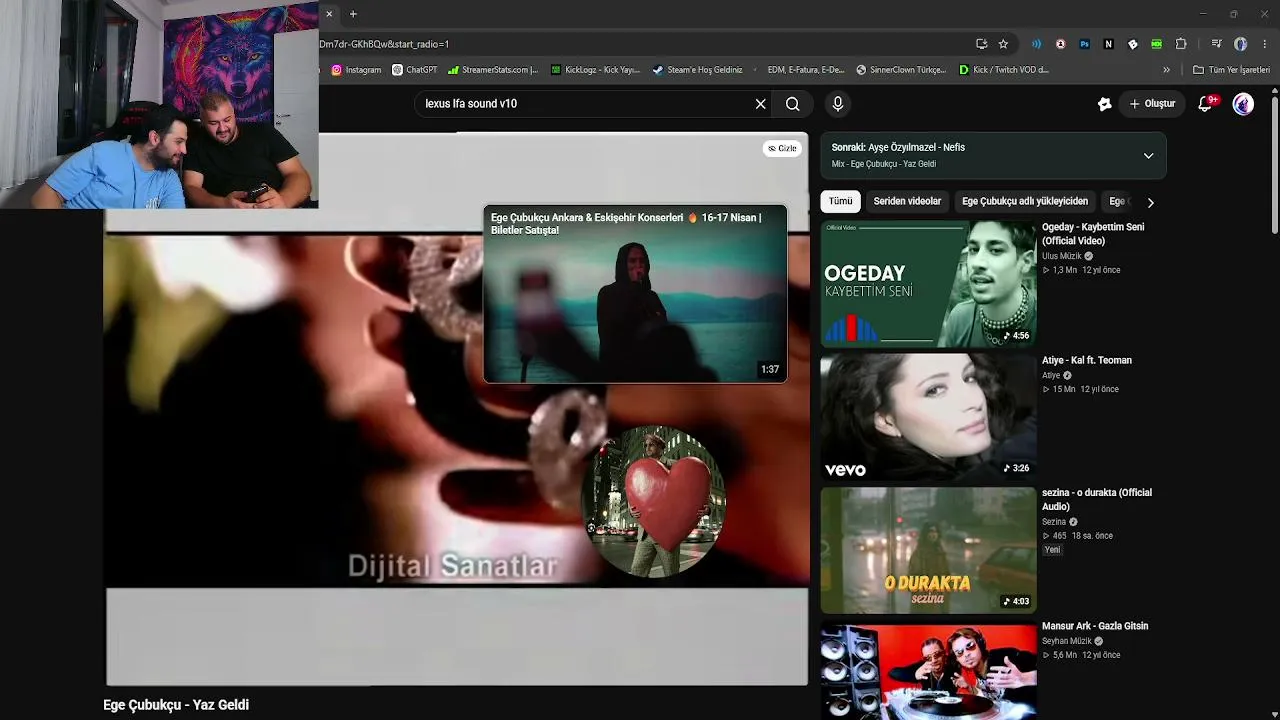Viewport: 1280px width, 720px height.
Task: Click the Gizle hide button on the video
Action: click(782, 148)
